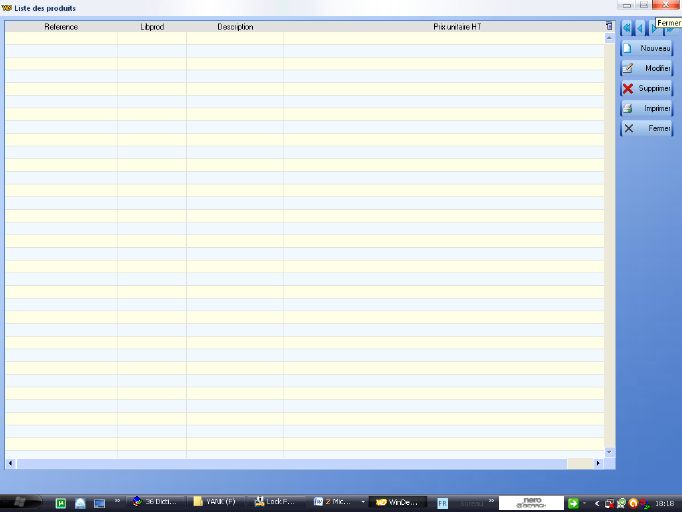Open the Bureau toolbar label
682x512 pixels.
point(472,503)
